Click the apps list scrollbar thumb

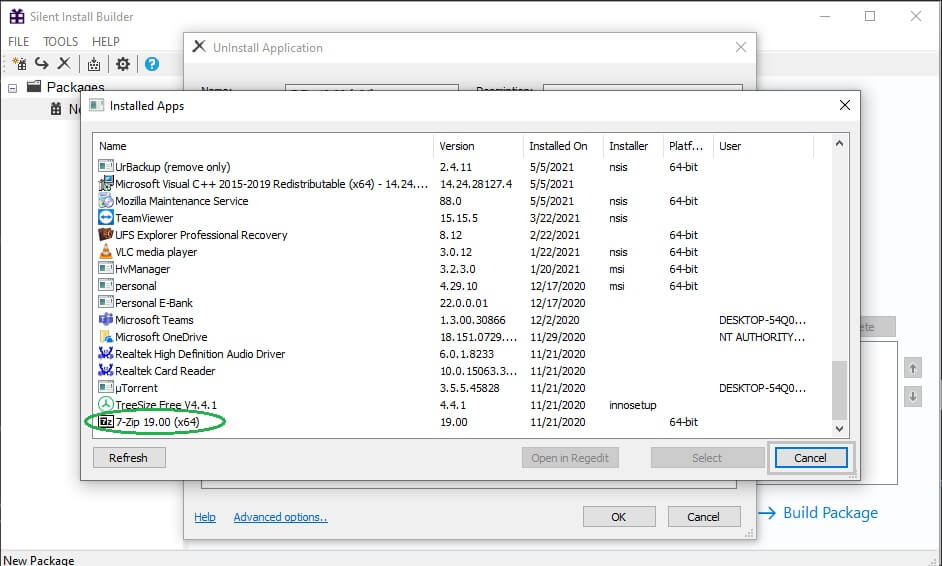click(x=839, y=390)
